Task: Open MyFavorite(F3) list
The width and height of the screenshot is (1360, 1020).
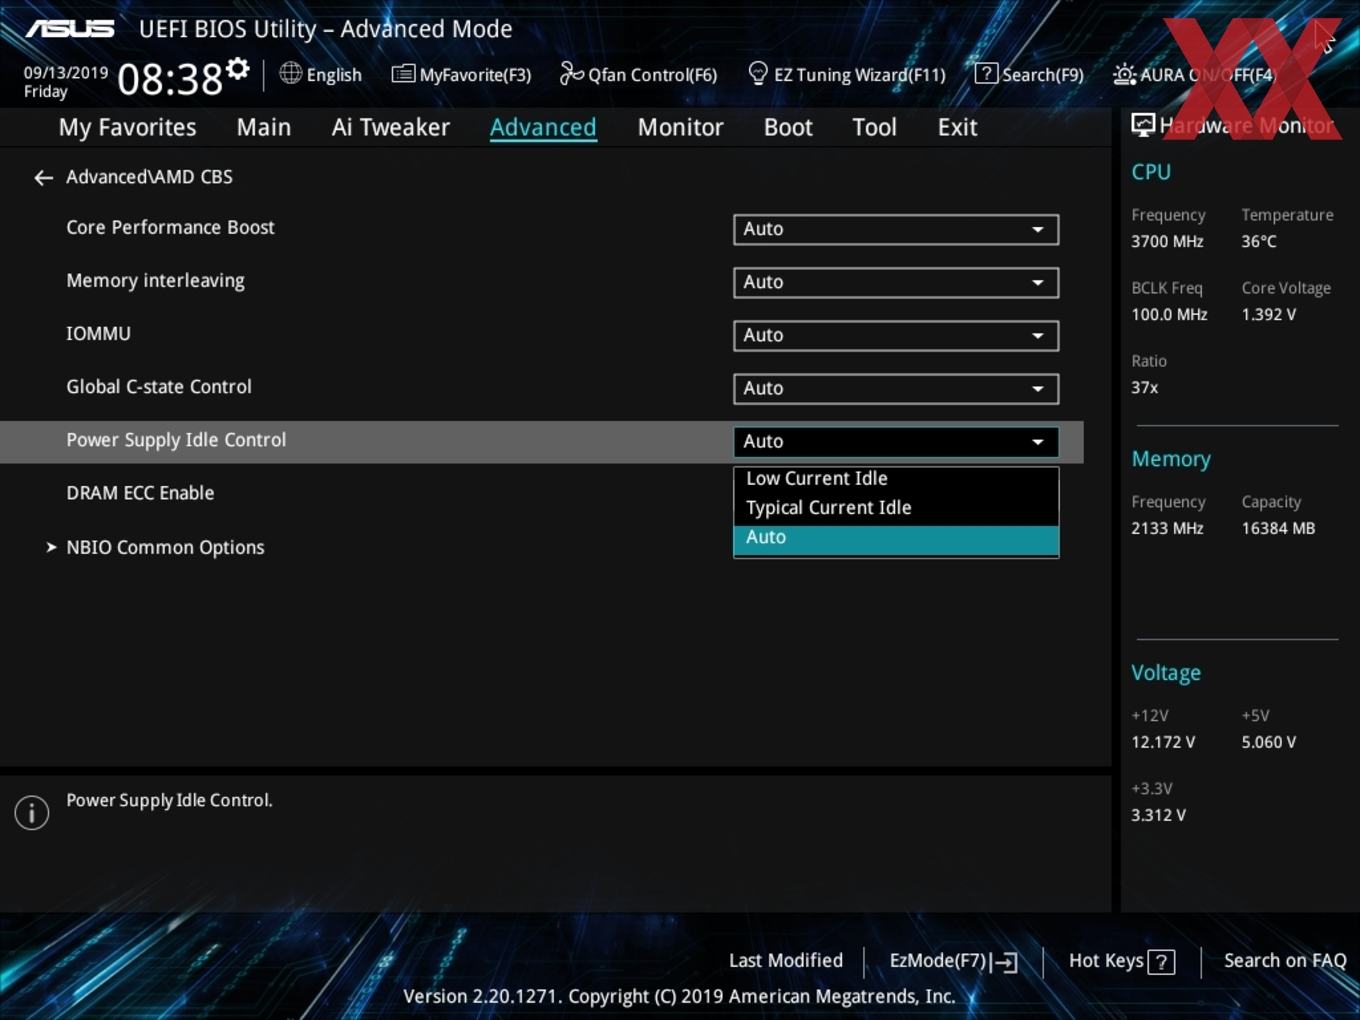Action: tap(461, 74)
